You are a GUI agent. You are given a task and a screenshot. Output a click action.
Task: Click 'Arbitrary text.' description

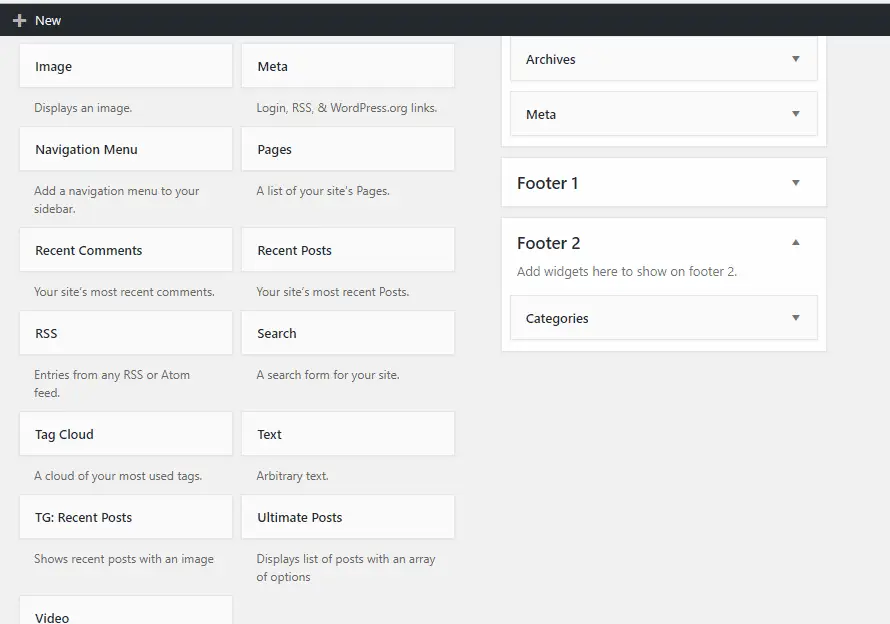pyautogui.click(x=292, y=476)
